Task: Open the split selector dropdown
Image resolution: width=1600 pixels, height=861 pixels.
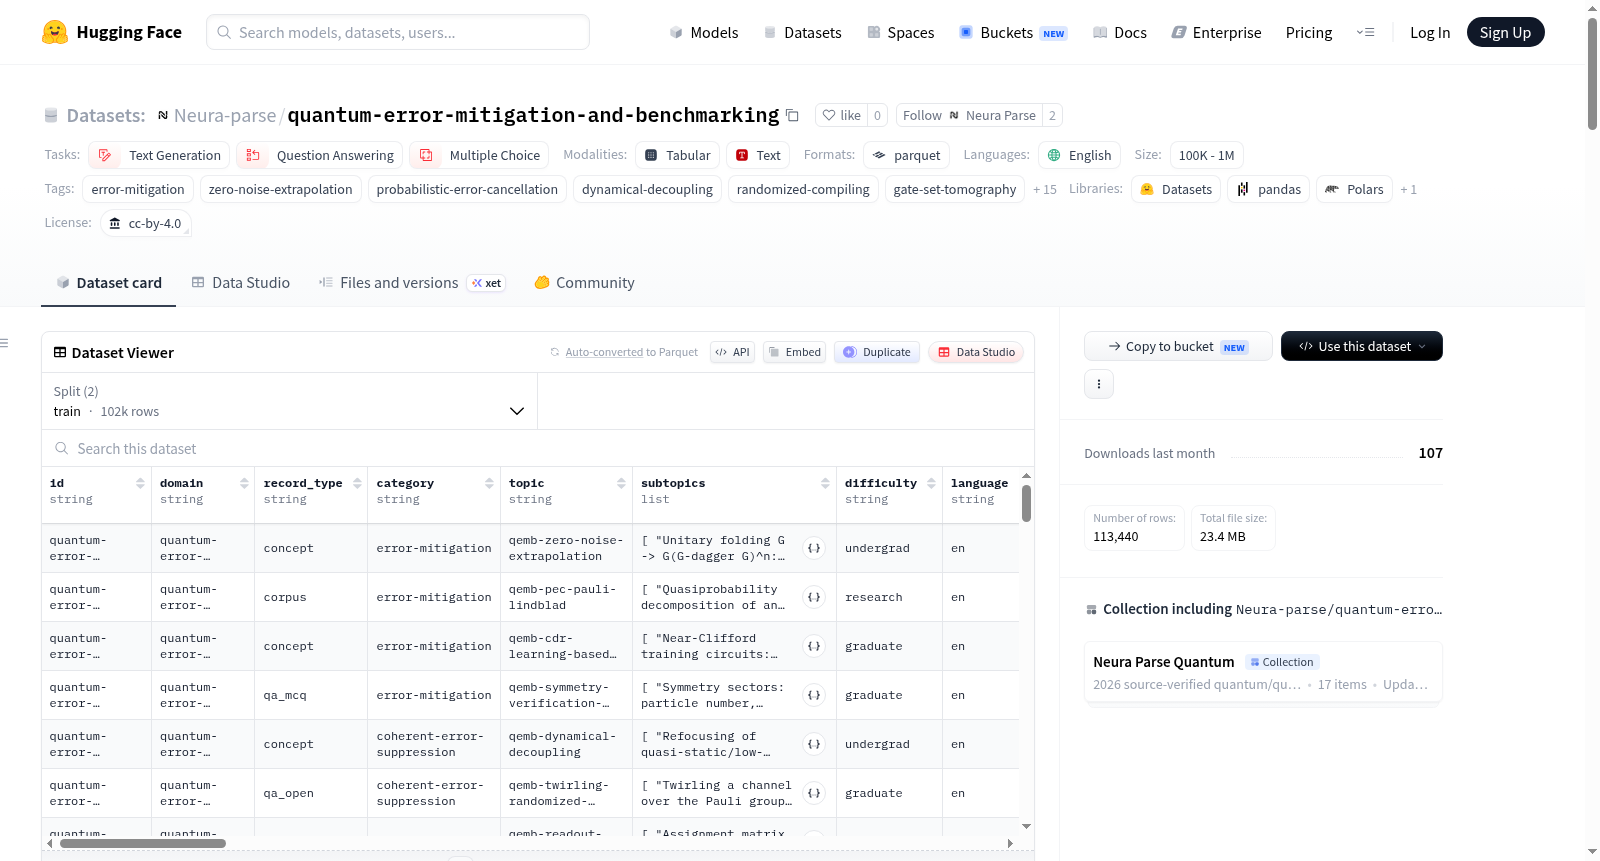Action: pos(289,401)
